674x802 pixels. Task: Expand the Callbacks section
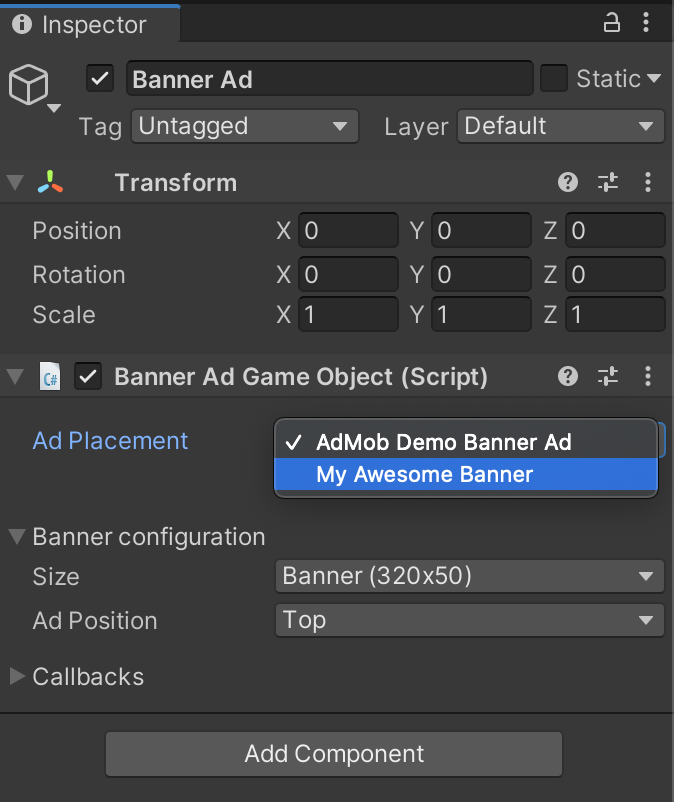(17, 676)
